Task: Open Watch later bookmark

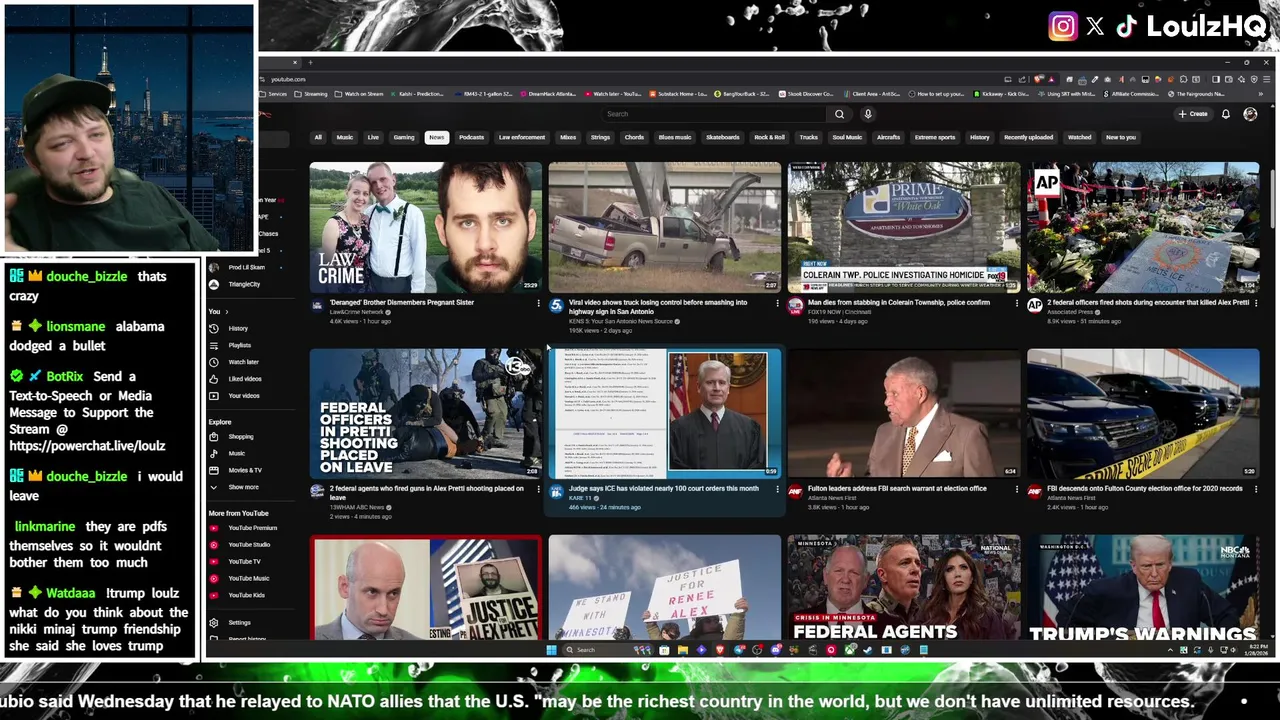Action: coord(611,94)
